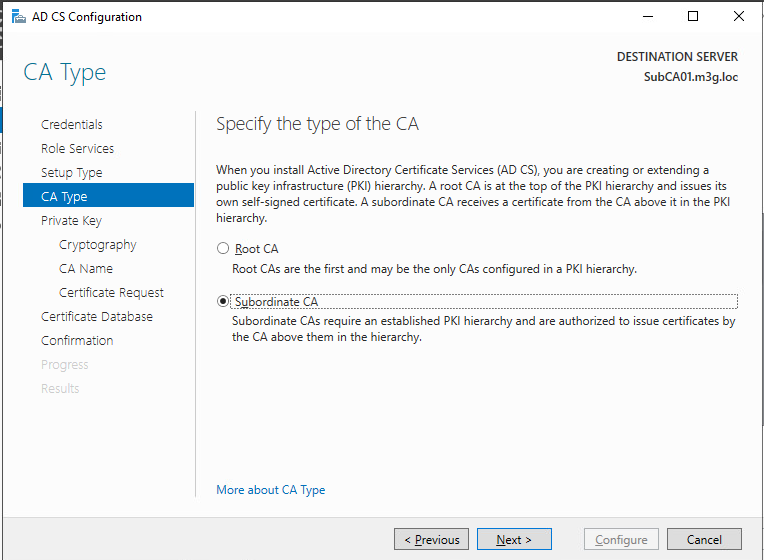Go to Role Services step

point(77,149)
